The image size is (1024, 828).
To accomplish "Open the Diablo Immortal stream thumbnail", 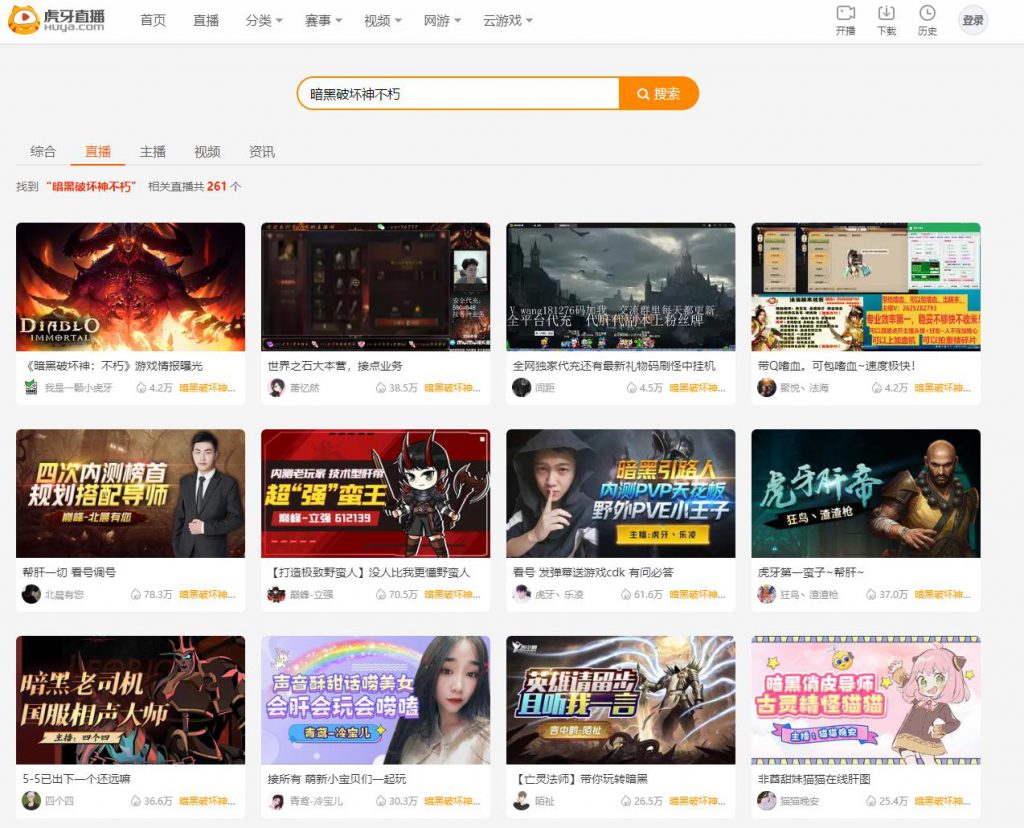I will click(131, 287).
